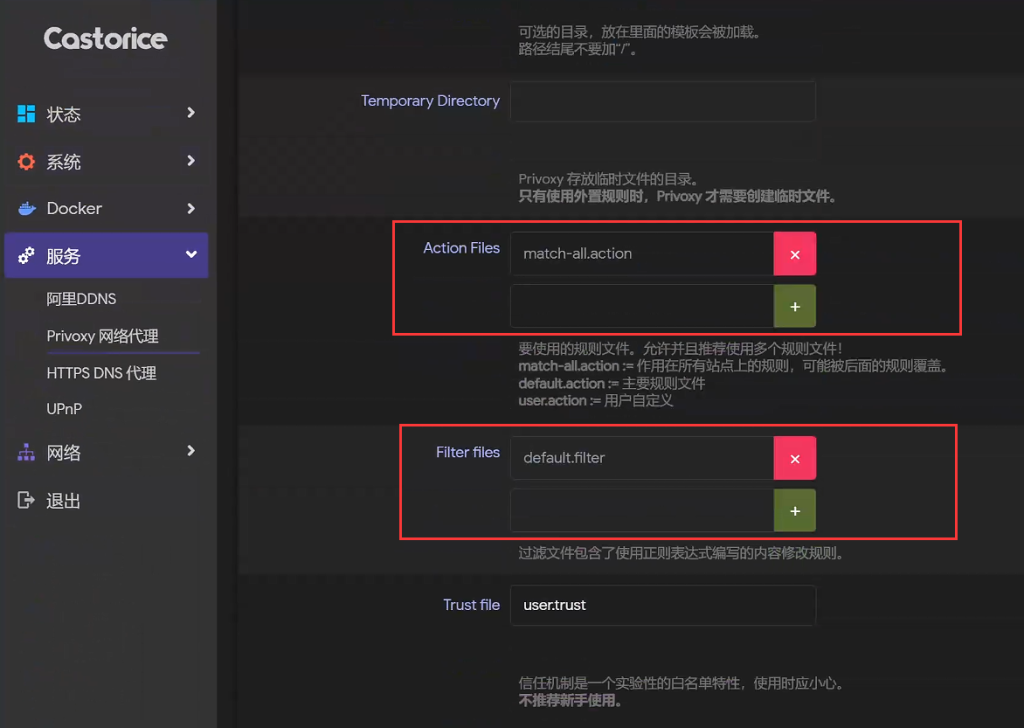The image size is (1024, 728).
Task: Open UPnP service page
Action: click(x=64, y=409)
